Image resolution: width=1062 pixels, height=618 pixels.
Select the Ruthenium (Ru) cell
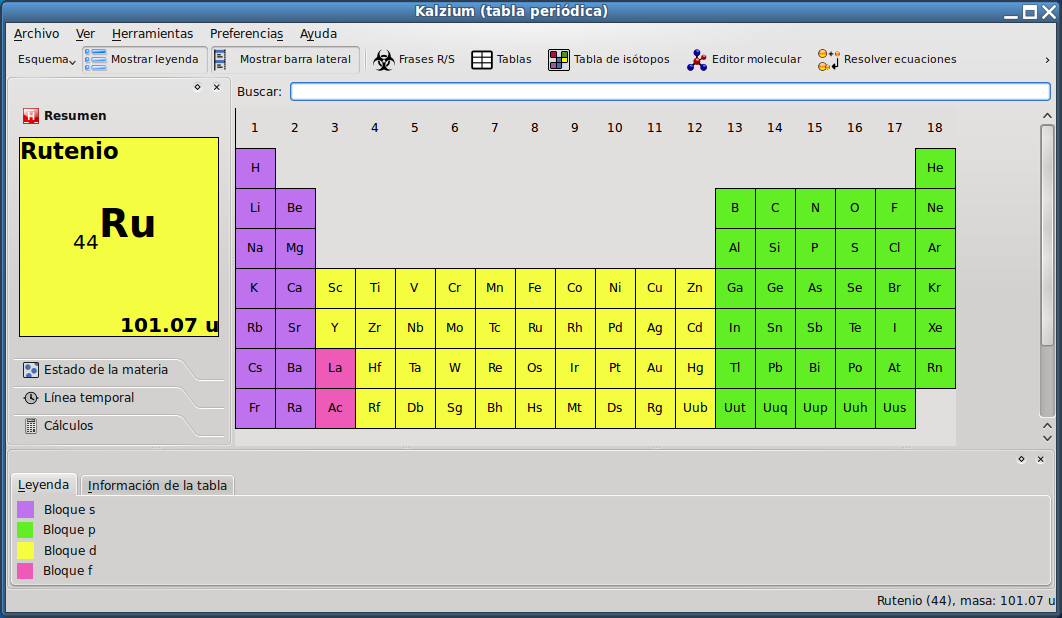[x=535, y=328]
